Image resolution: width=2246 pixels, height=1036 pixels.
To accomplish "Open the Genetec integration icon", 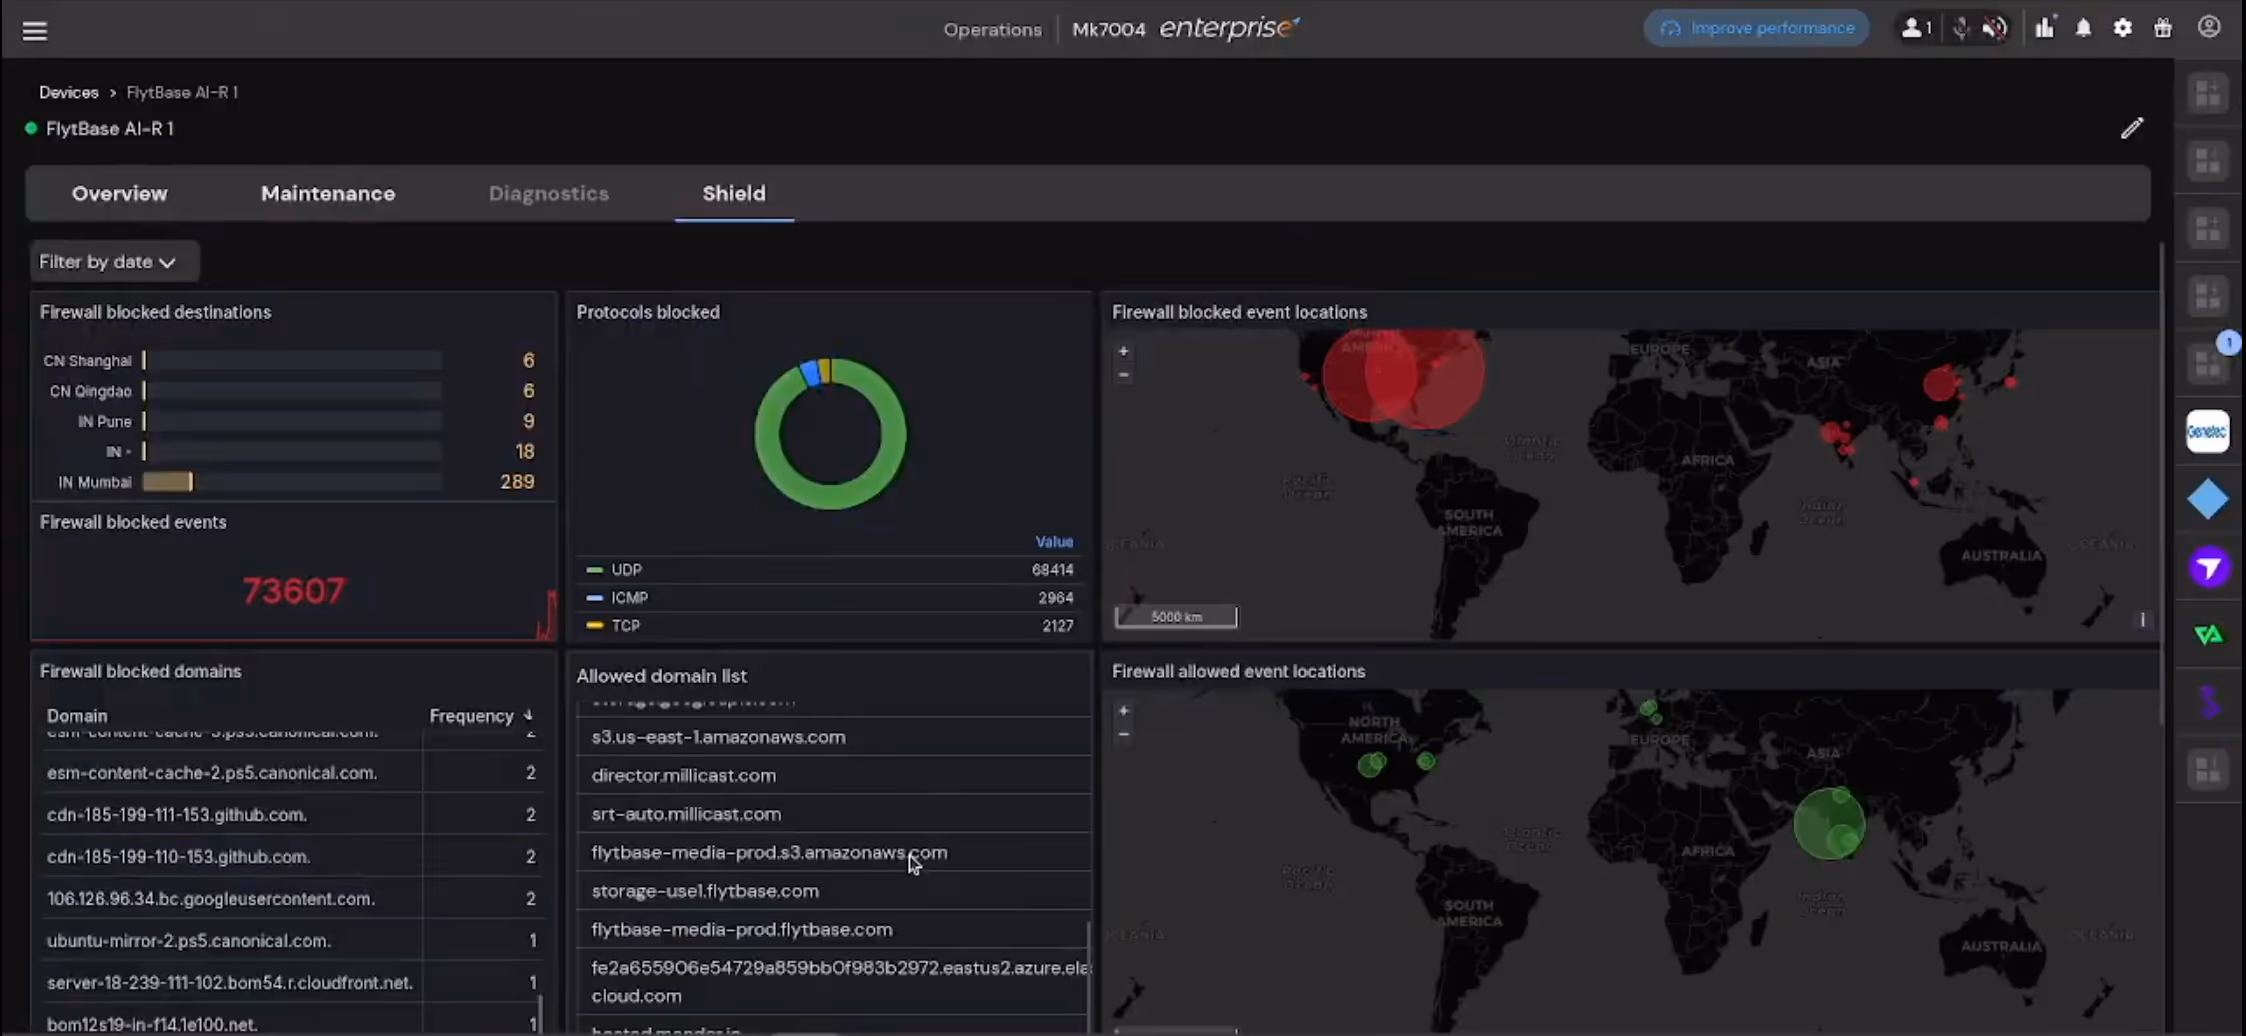I will click(x=2207, y=432).
